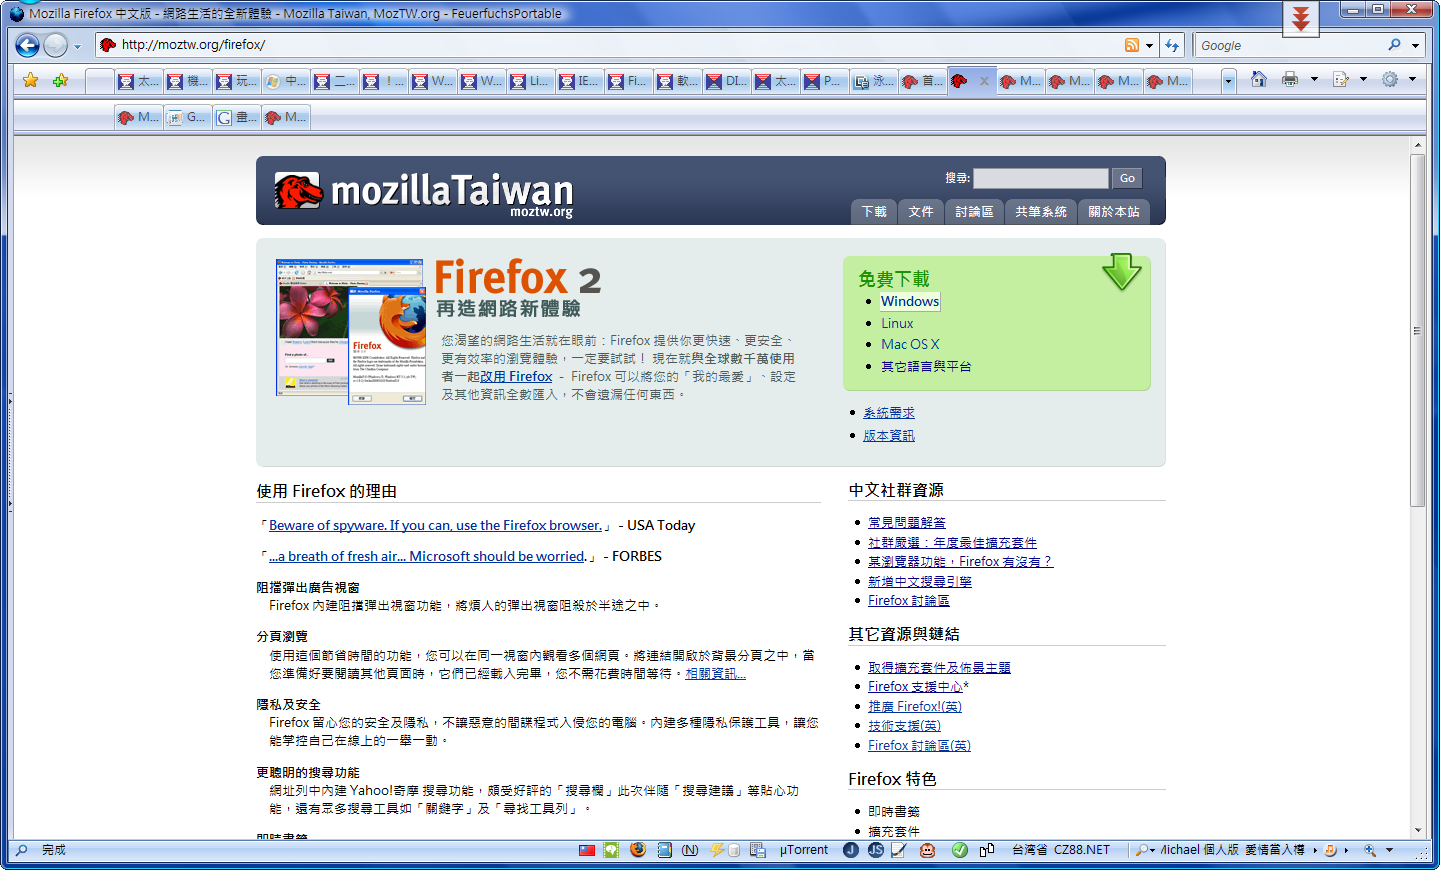Switch to the '軟...' tab
Viewport: 1440px width, 870px height.
[x=678, y=81]
